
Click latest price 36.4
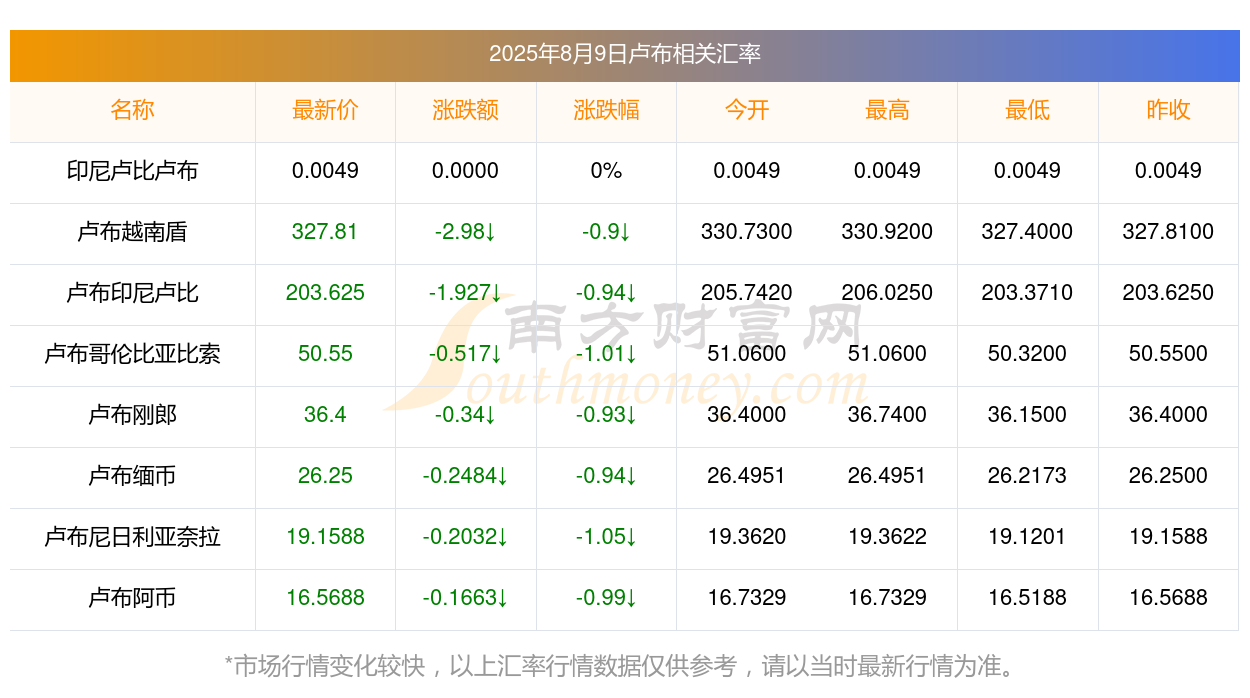pos(325,415)
